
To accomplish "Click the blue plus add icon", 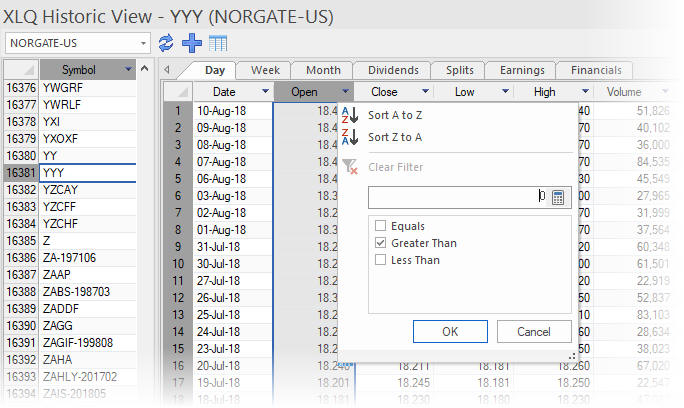I will pos(192,43).
